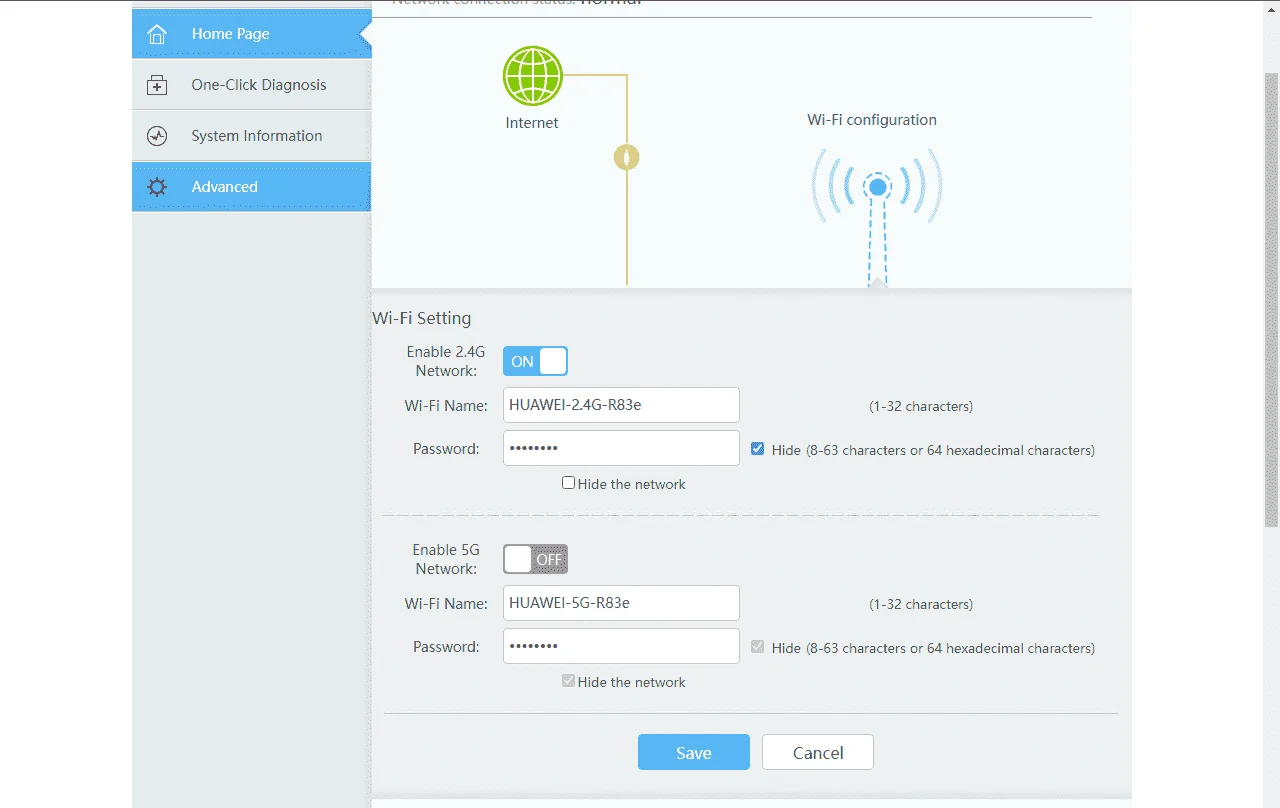Click the 5G Wi-Fi Name field

pyautogui.click(x=621, y=603)
